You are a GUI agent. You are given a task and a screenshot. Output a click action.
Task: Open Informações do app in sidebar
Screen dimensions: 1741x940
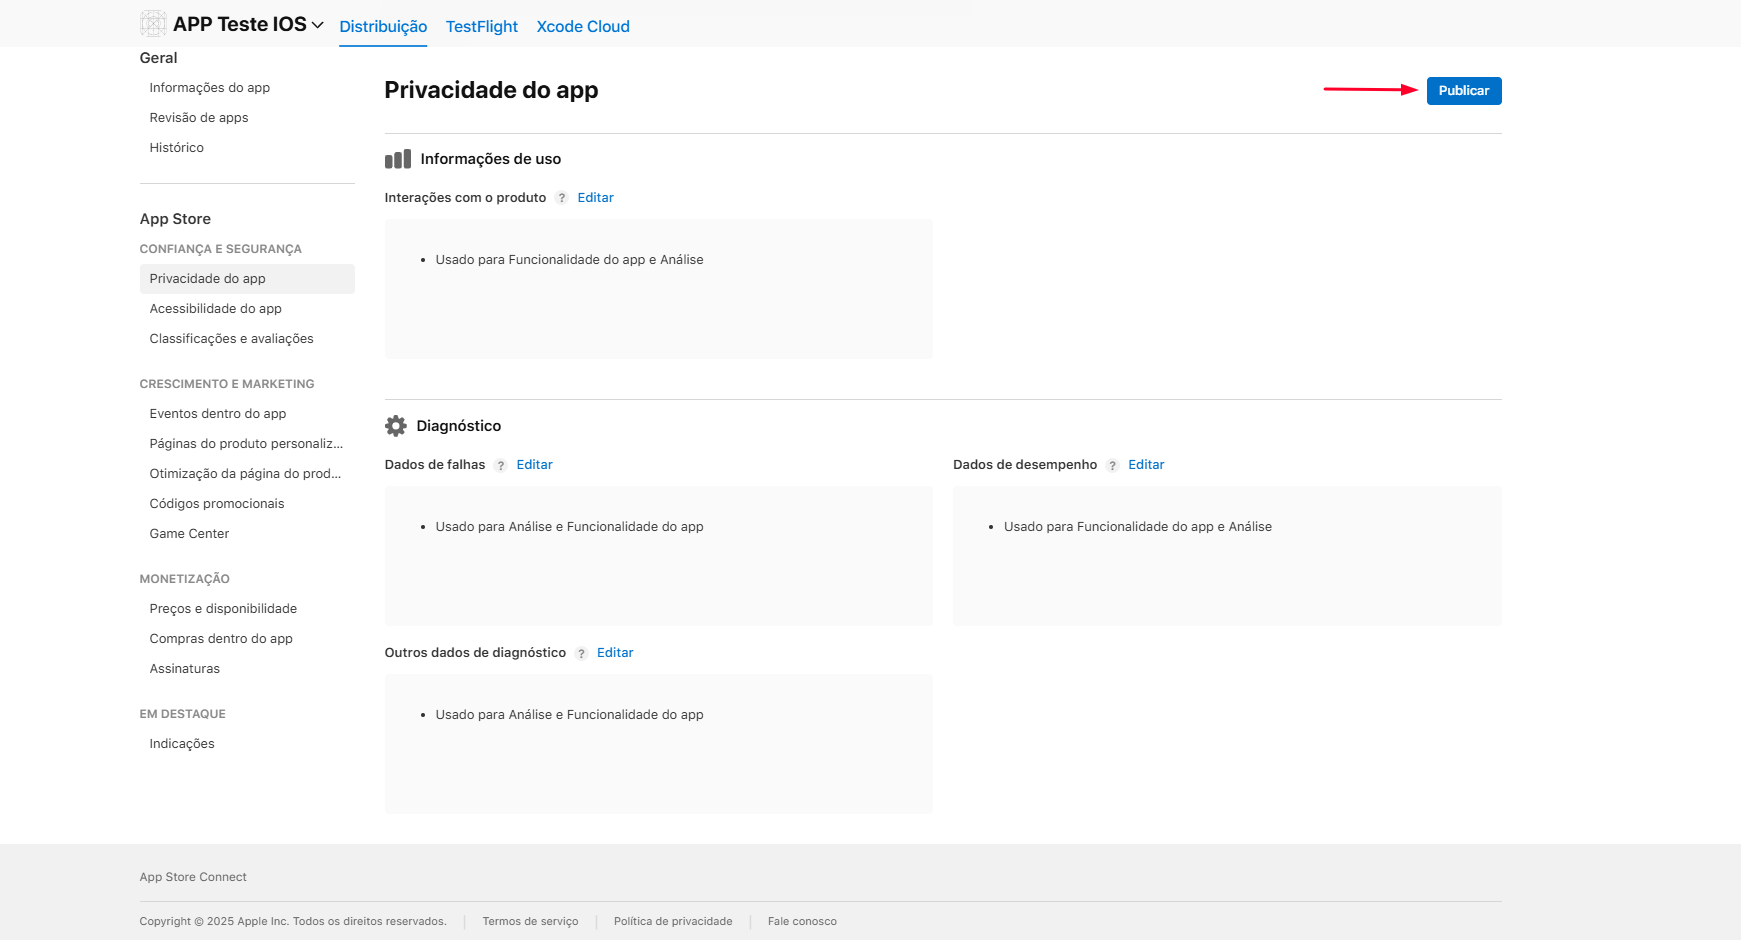pos(210,88)
